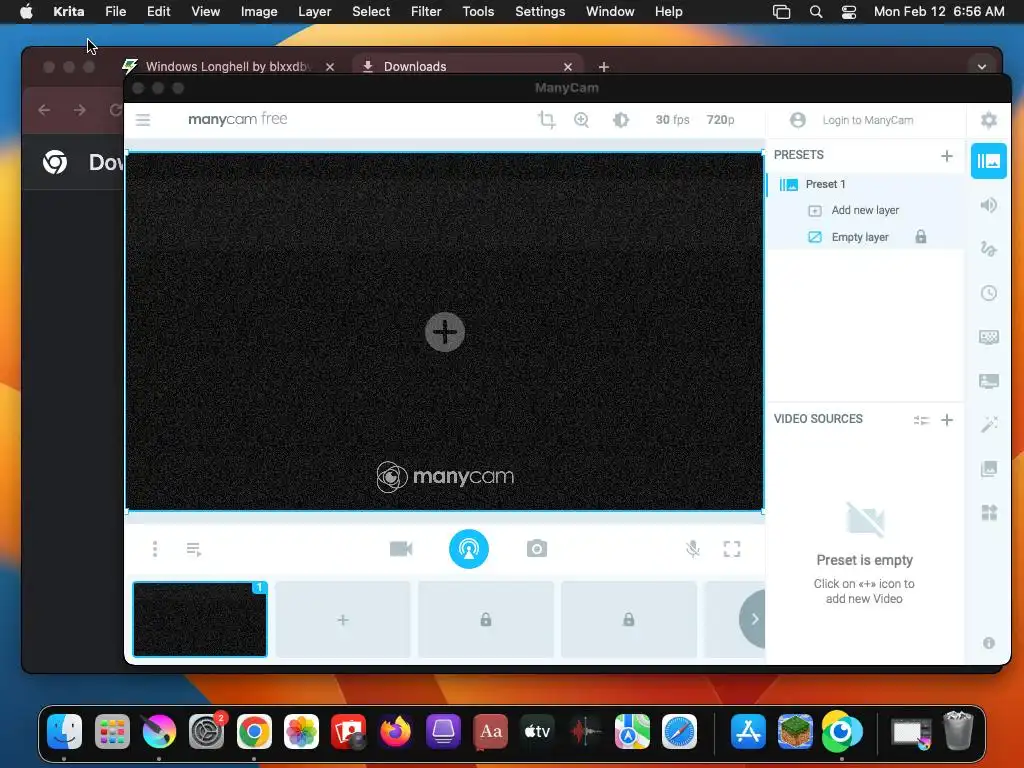Add a new video source with plus
Image resolution: width=1024 pixels, height=768 pixels.
point(946,420)
